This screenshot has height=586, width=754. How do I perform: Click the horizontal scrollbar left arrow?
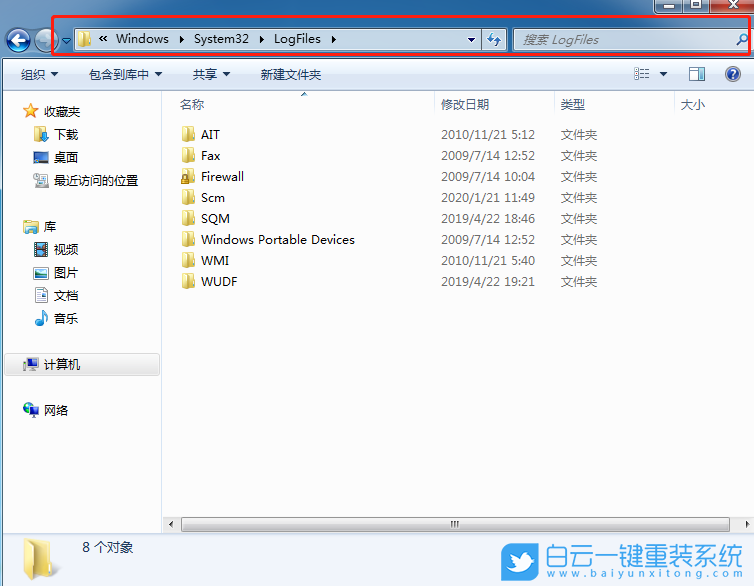(171, 524)
